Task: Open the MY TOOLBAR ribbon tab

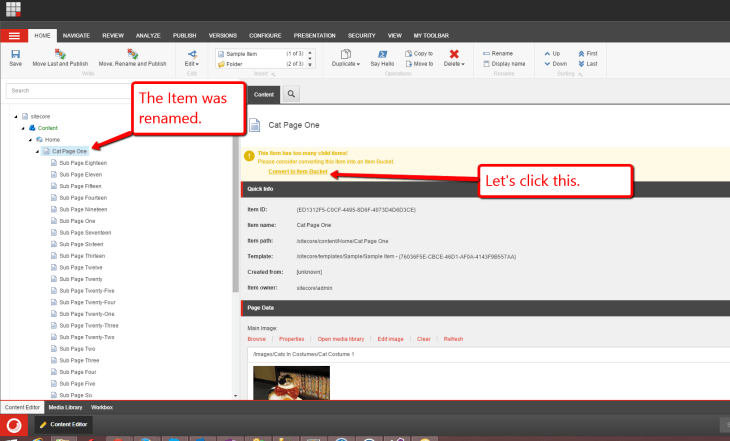Action: click(x=431, y=35)
